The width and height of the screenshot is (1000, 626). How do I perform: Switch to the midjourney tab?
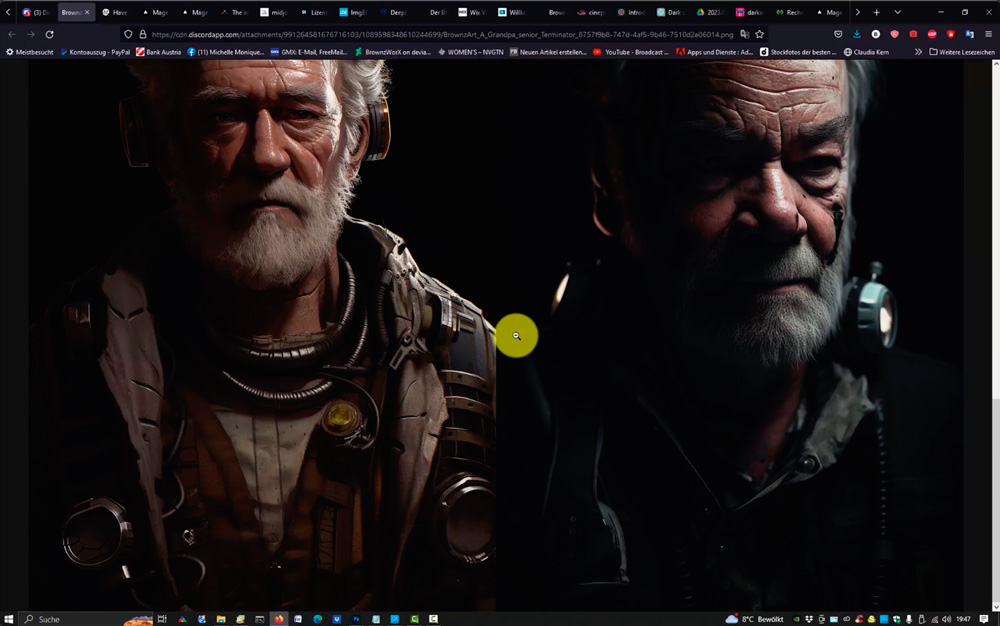point(278,12)
